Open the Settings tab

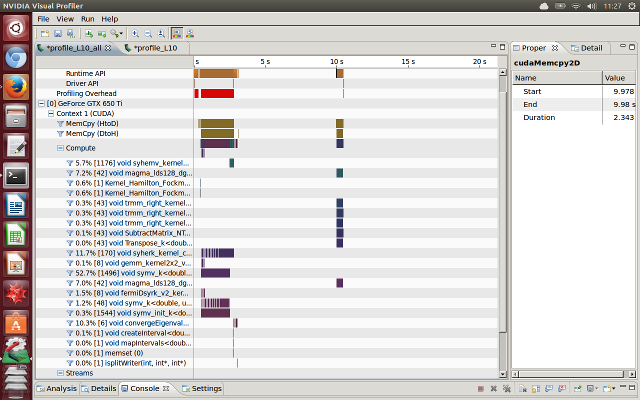coord(202,389)
